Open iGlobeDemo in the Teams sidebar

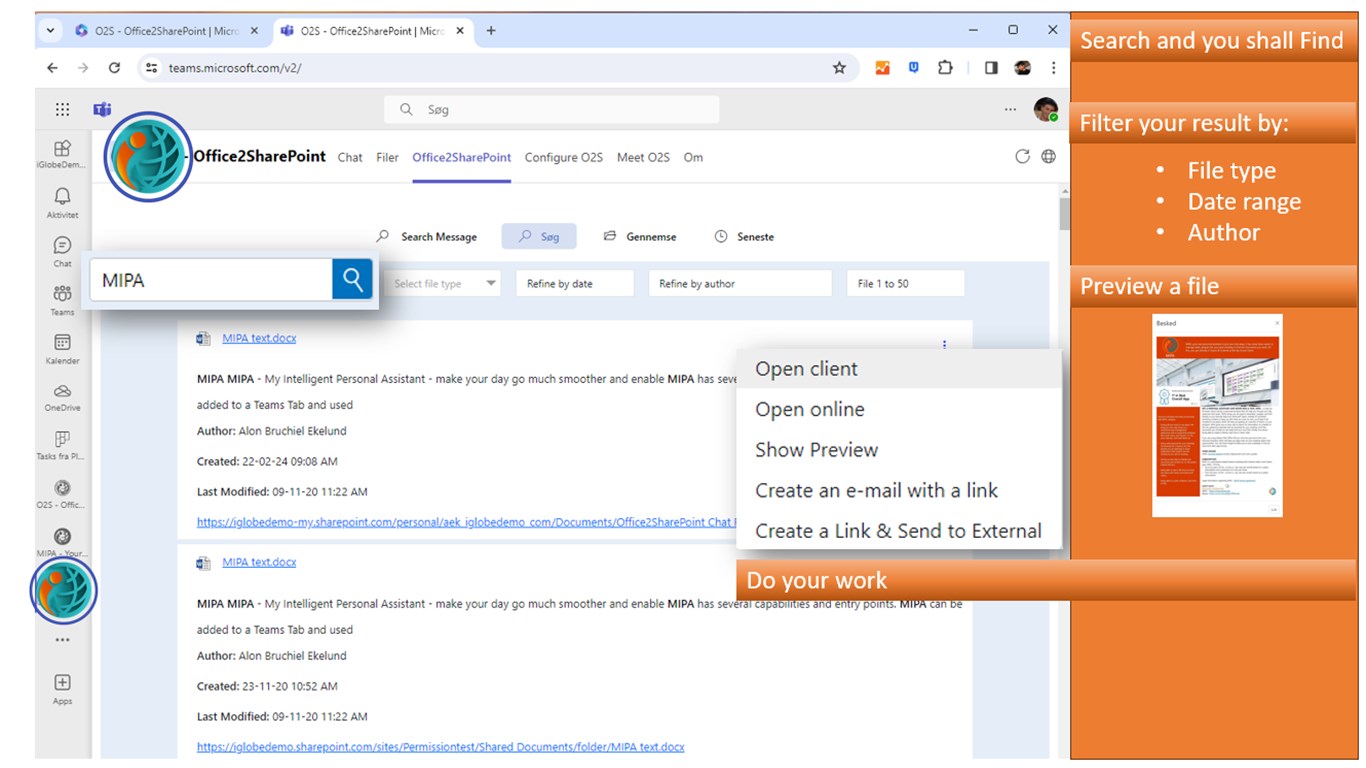[62, 154]
